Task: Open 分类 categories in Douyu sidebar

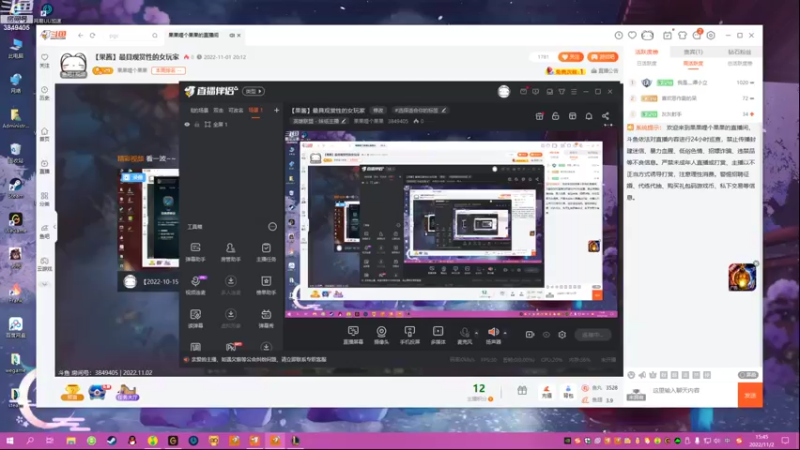Action: pyautogui.click(x=44, y=199)
